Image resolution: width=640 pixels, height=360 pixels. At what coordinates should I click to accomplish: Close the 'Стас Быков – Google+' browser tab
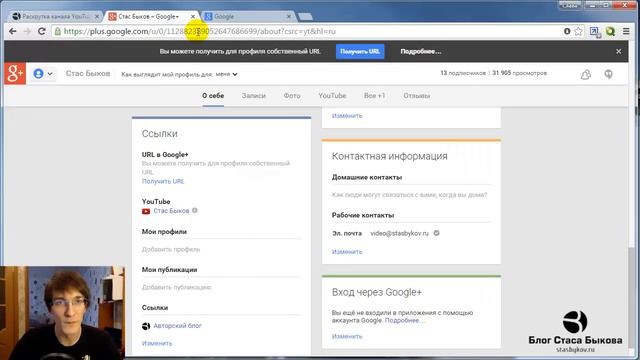coord(193,16)
